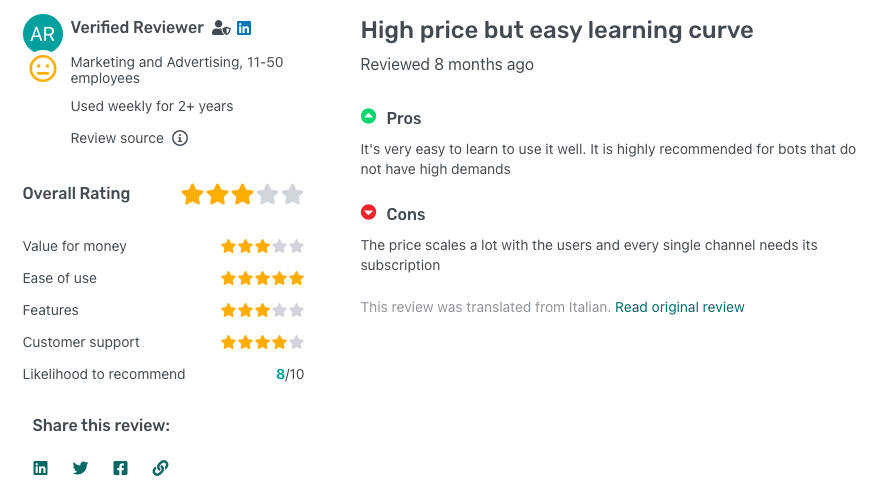This screenshot has width=880, height=487.
Task: Show the Review source info tooltip
Action: (180, 138)
